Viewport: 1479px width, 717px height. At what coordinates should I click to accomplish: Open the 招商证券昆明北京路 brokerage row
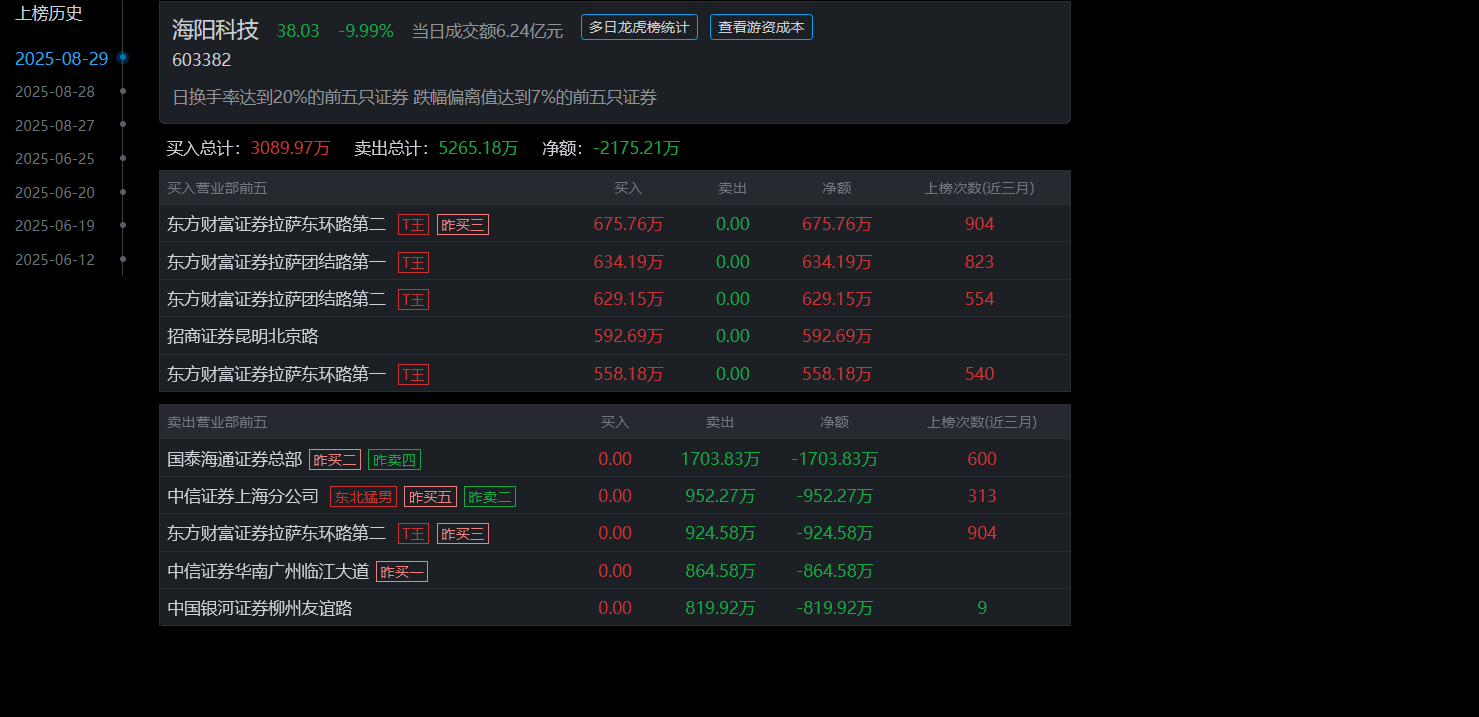615,336
